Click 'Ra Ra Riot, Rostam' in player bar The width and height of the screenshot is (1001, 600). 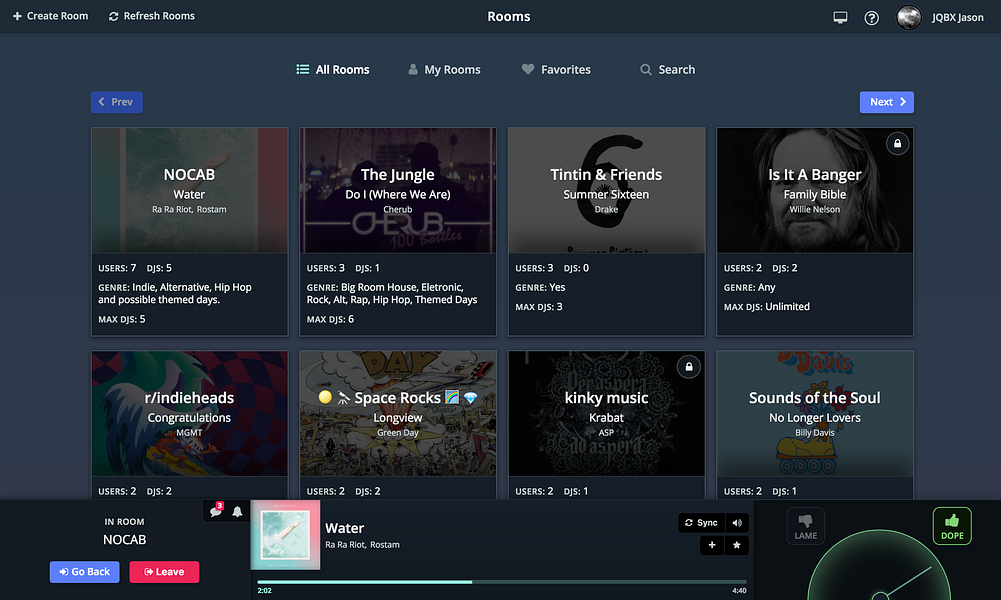pos(363,545)
